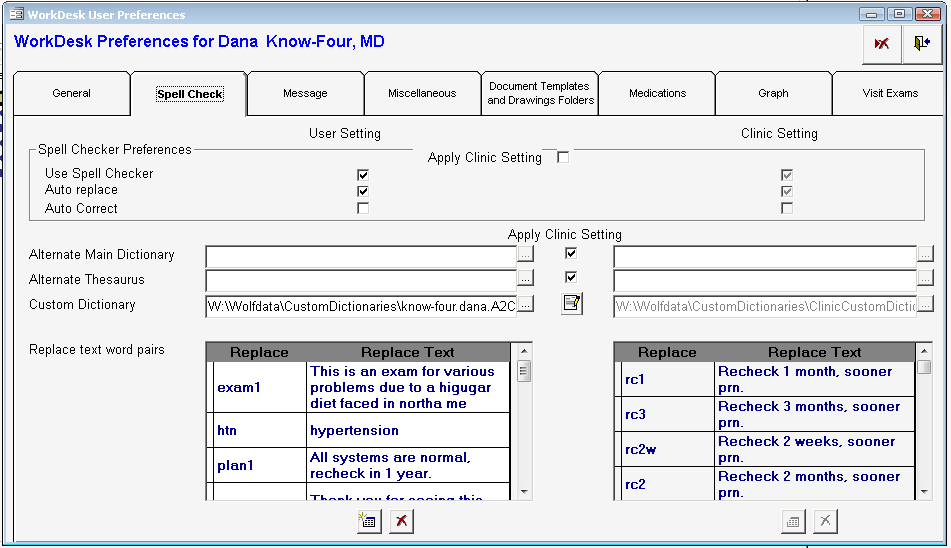The height and width of the screenshot is (548, 951).
Task: Open the Miscellaneous tab
Action: (x=422, y=93)
